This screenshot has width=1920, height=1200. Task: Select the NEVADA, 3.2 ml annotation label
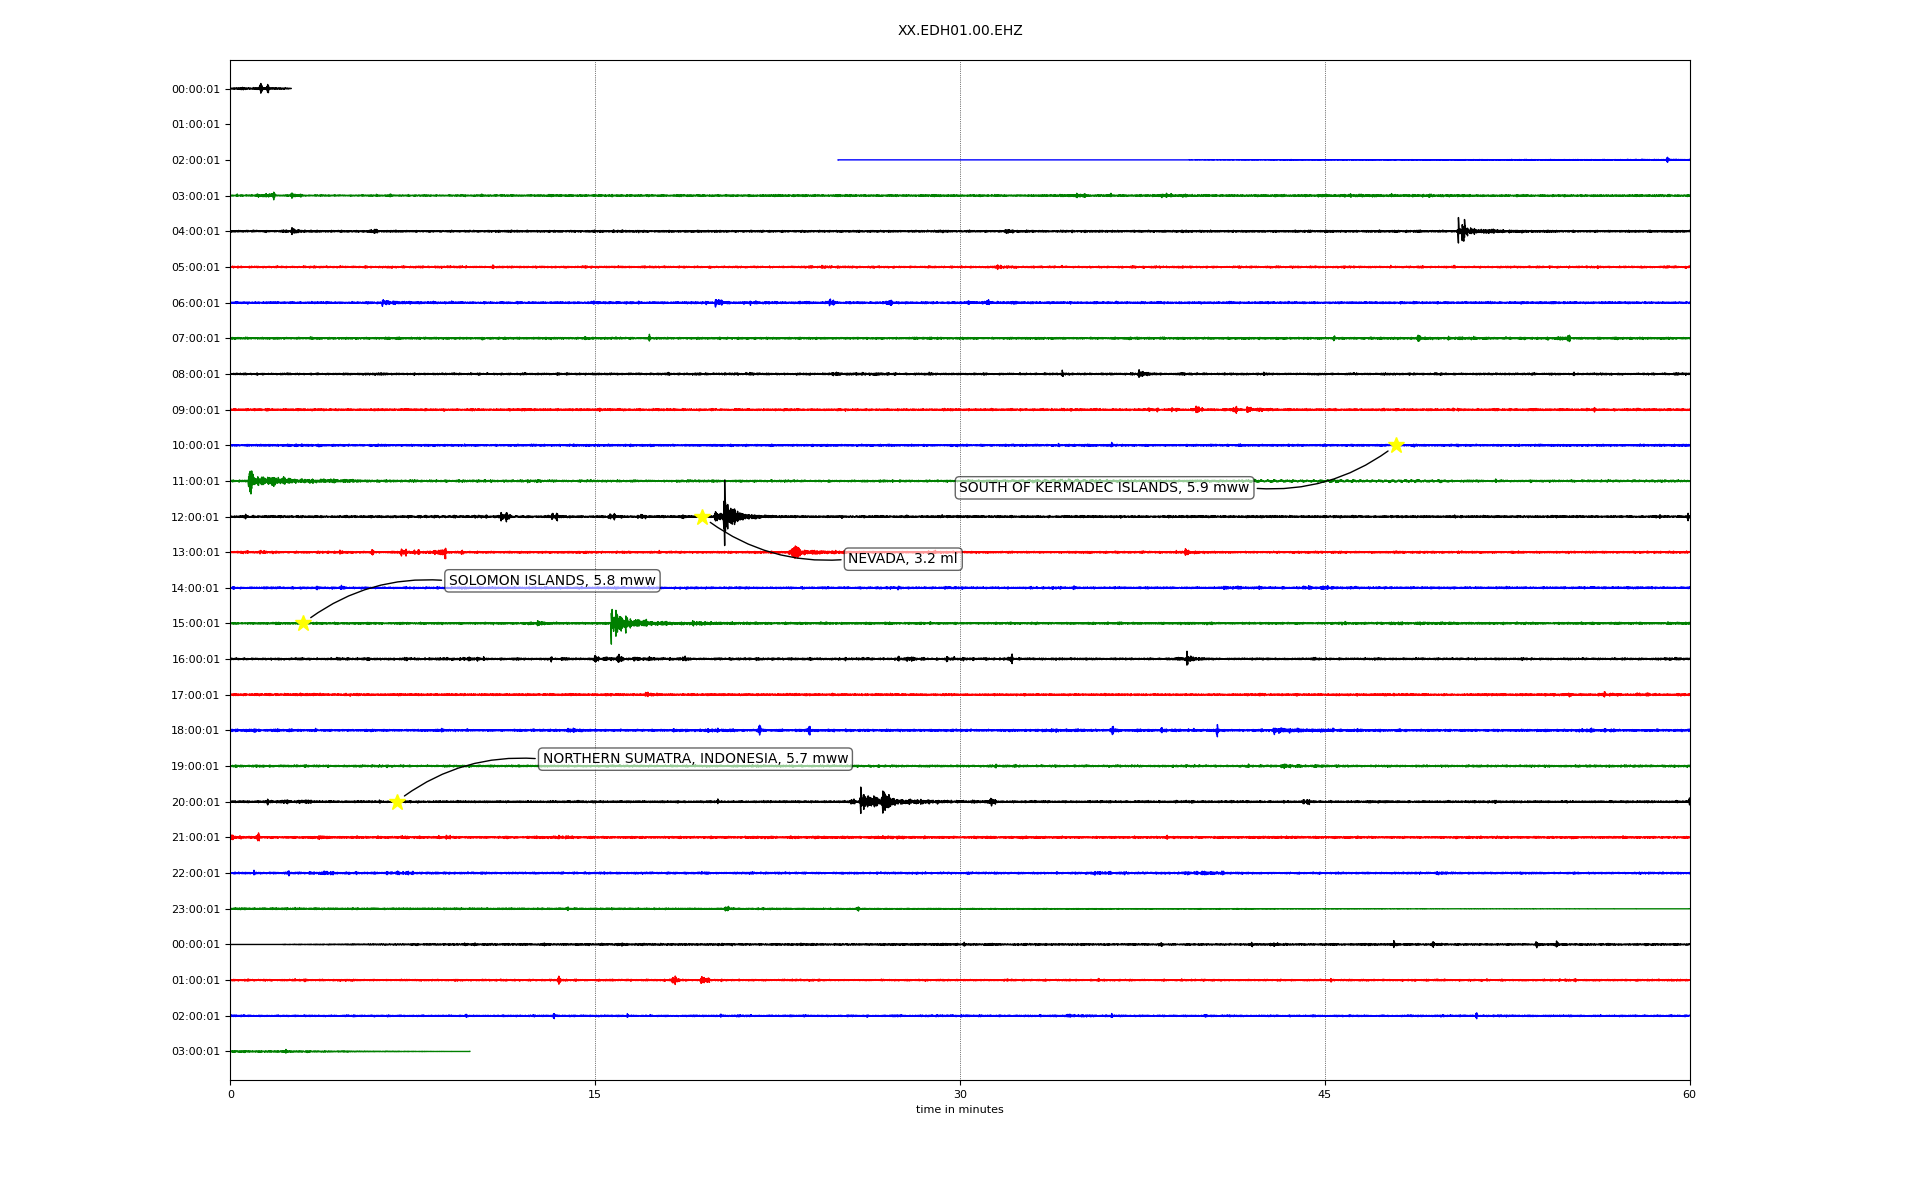click(902, 559)
